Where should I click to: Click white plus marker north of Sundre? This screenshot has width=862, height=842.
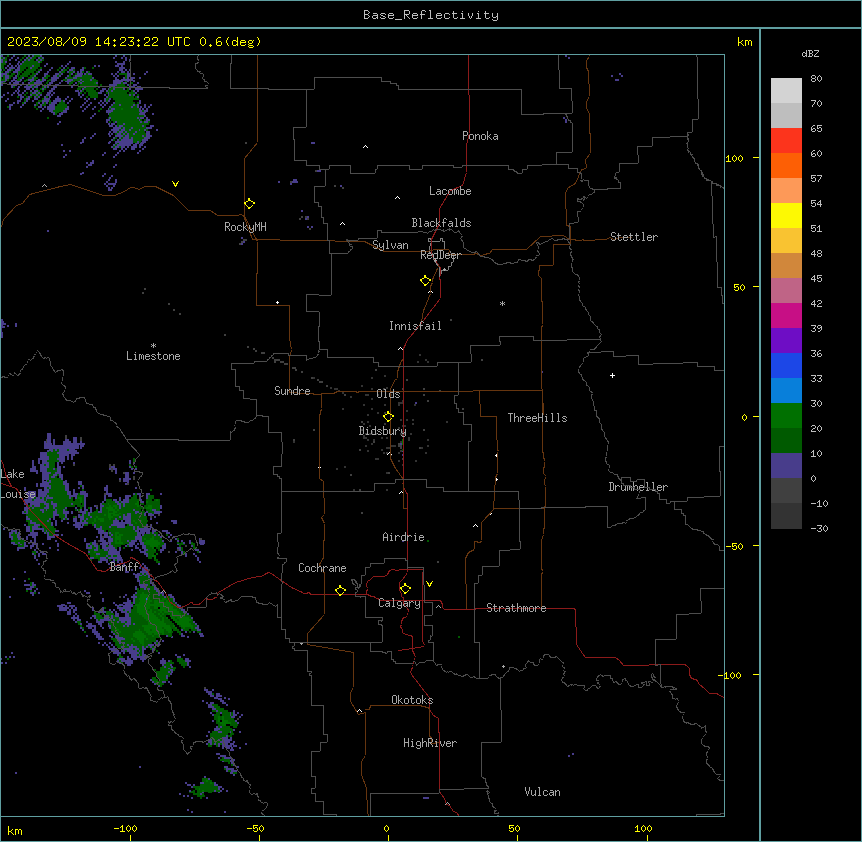[278, 302]
